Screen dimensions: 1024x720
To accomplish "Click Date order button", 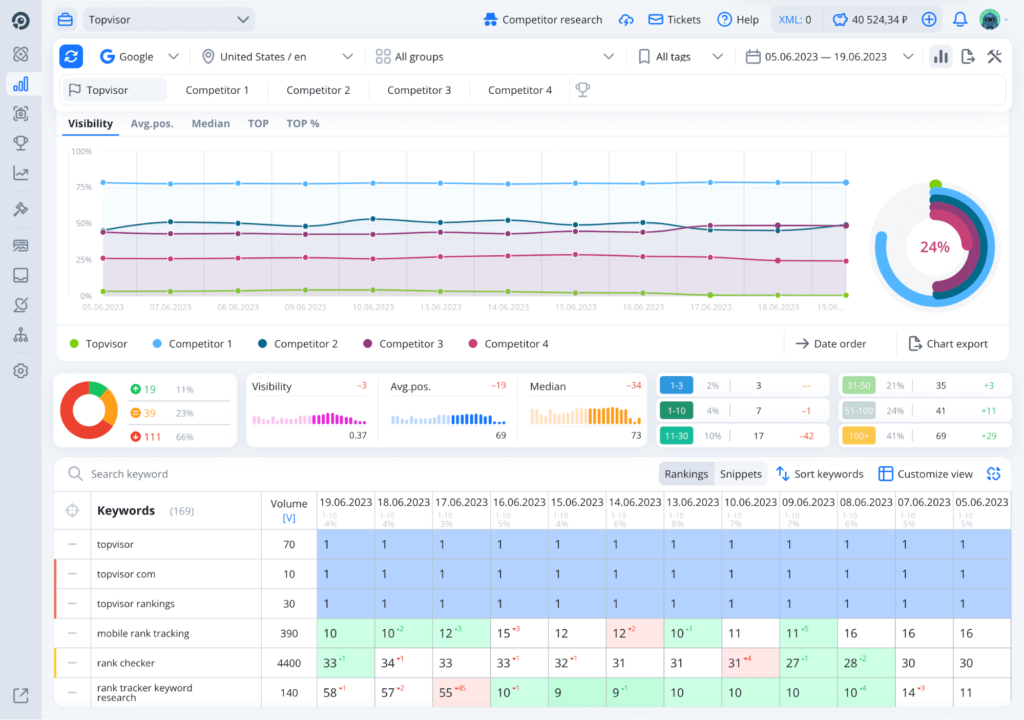I will click(831, 344).
